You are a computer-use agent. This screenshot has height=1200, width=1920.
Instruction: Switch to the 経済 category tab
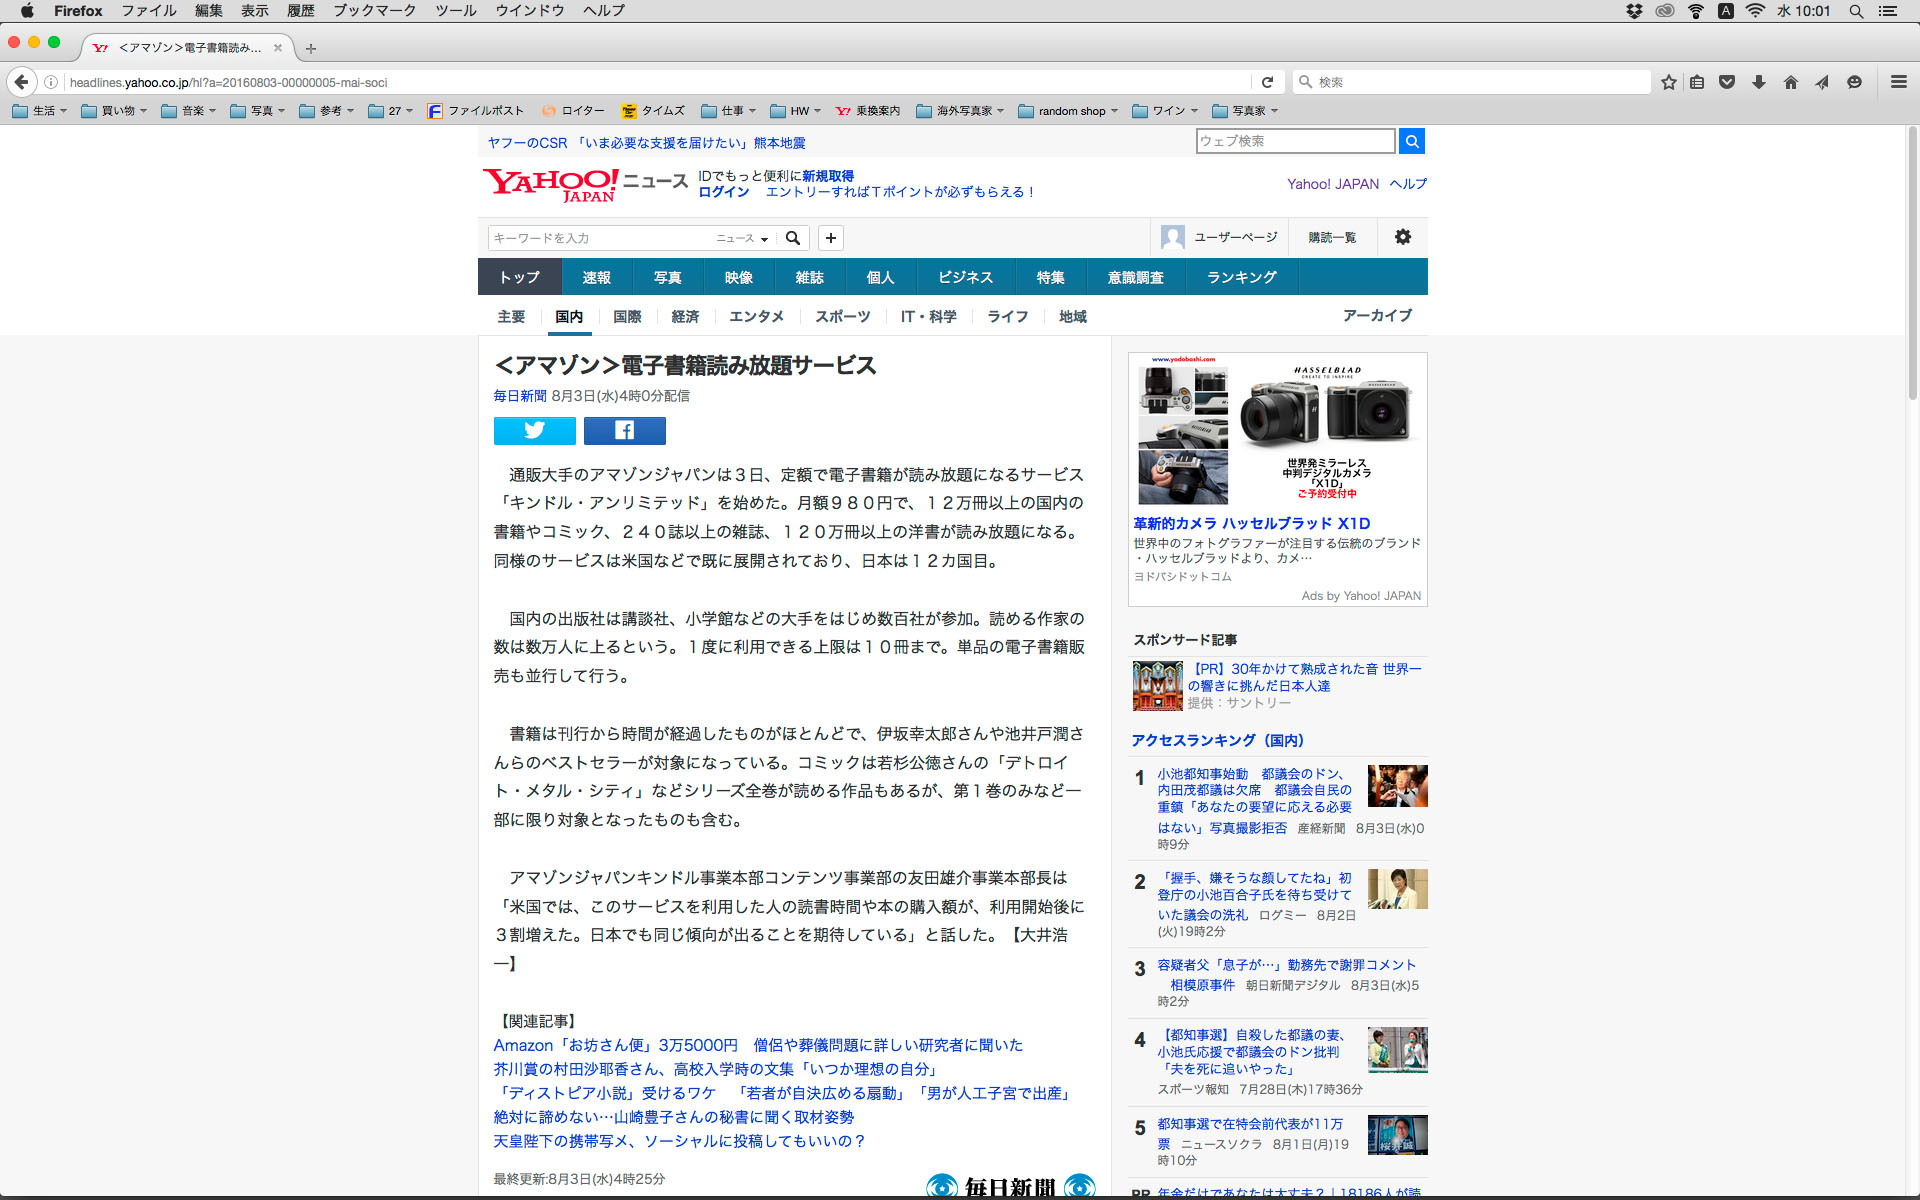685,316
